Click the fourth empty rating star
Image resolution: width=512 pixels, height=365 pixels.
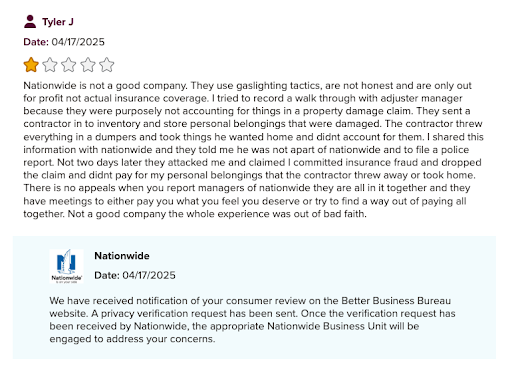pos(88,65)
